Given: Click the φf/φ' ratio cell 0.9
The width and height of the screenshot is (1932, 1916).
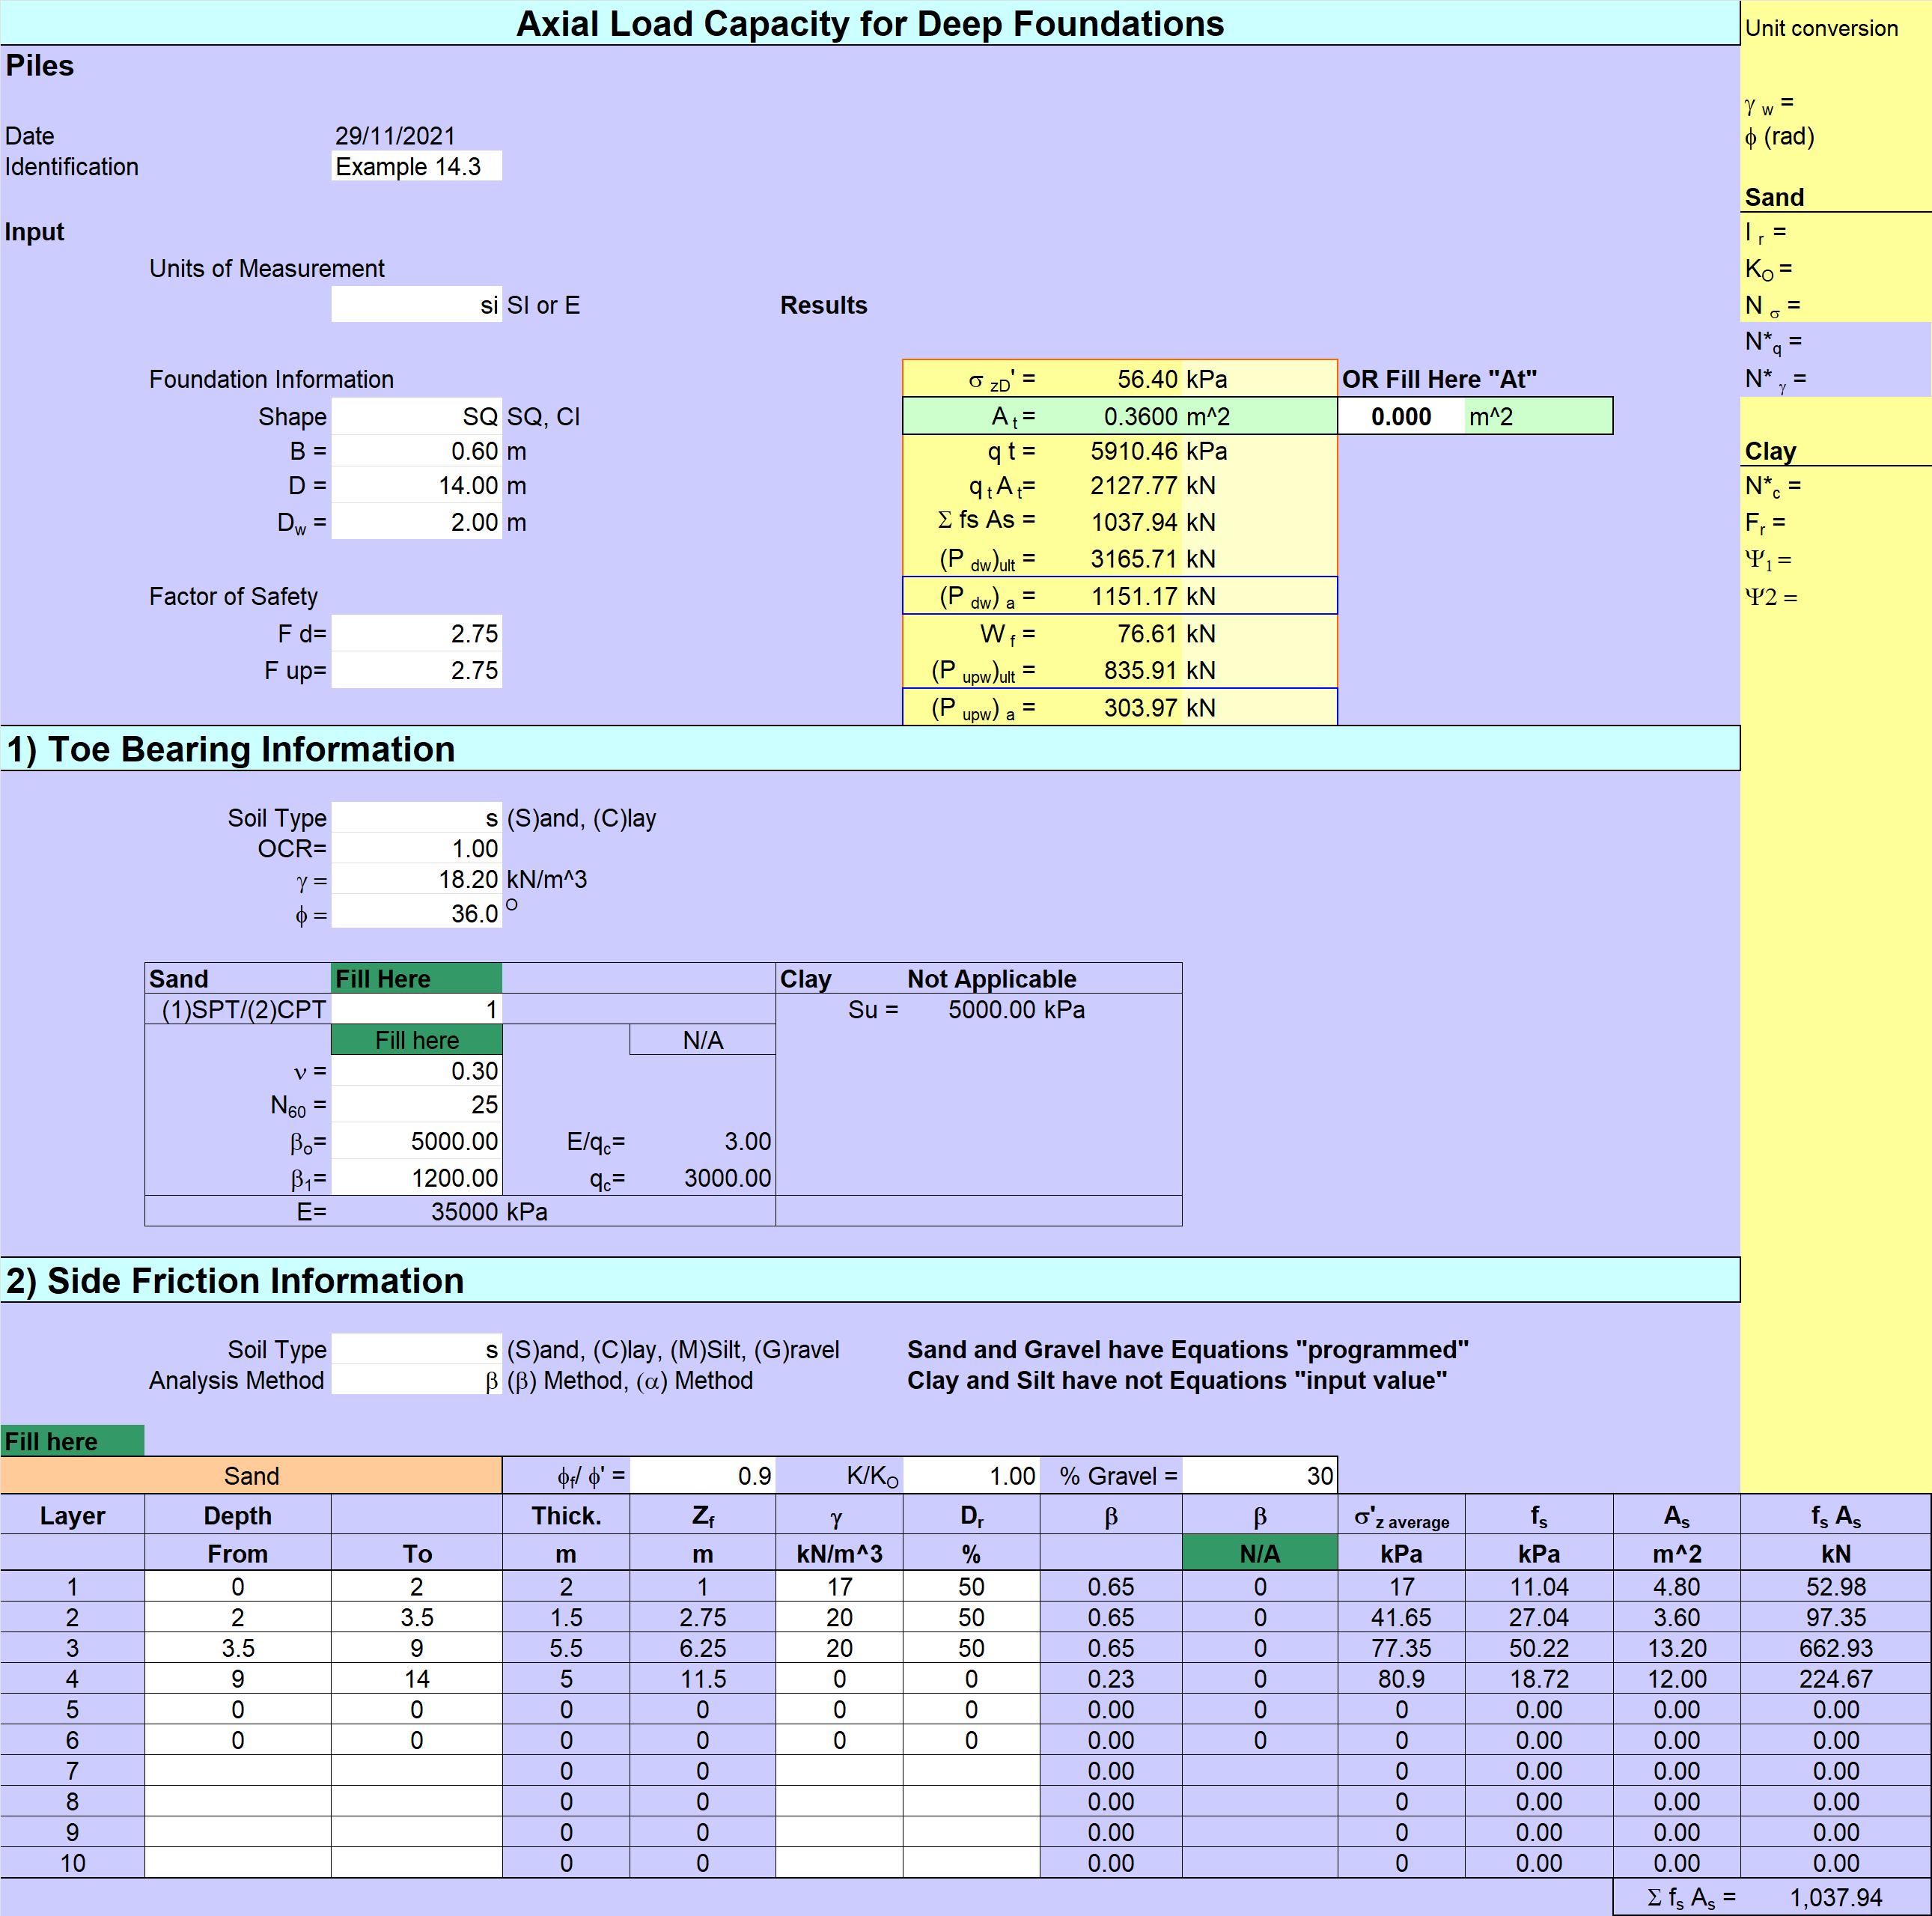Looking at the screenshot, I should [x=703, y=1475].
